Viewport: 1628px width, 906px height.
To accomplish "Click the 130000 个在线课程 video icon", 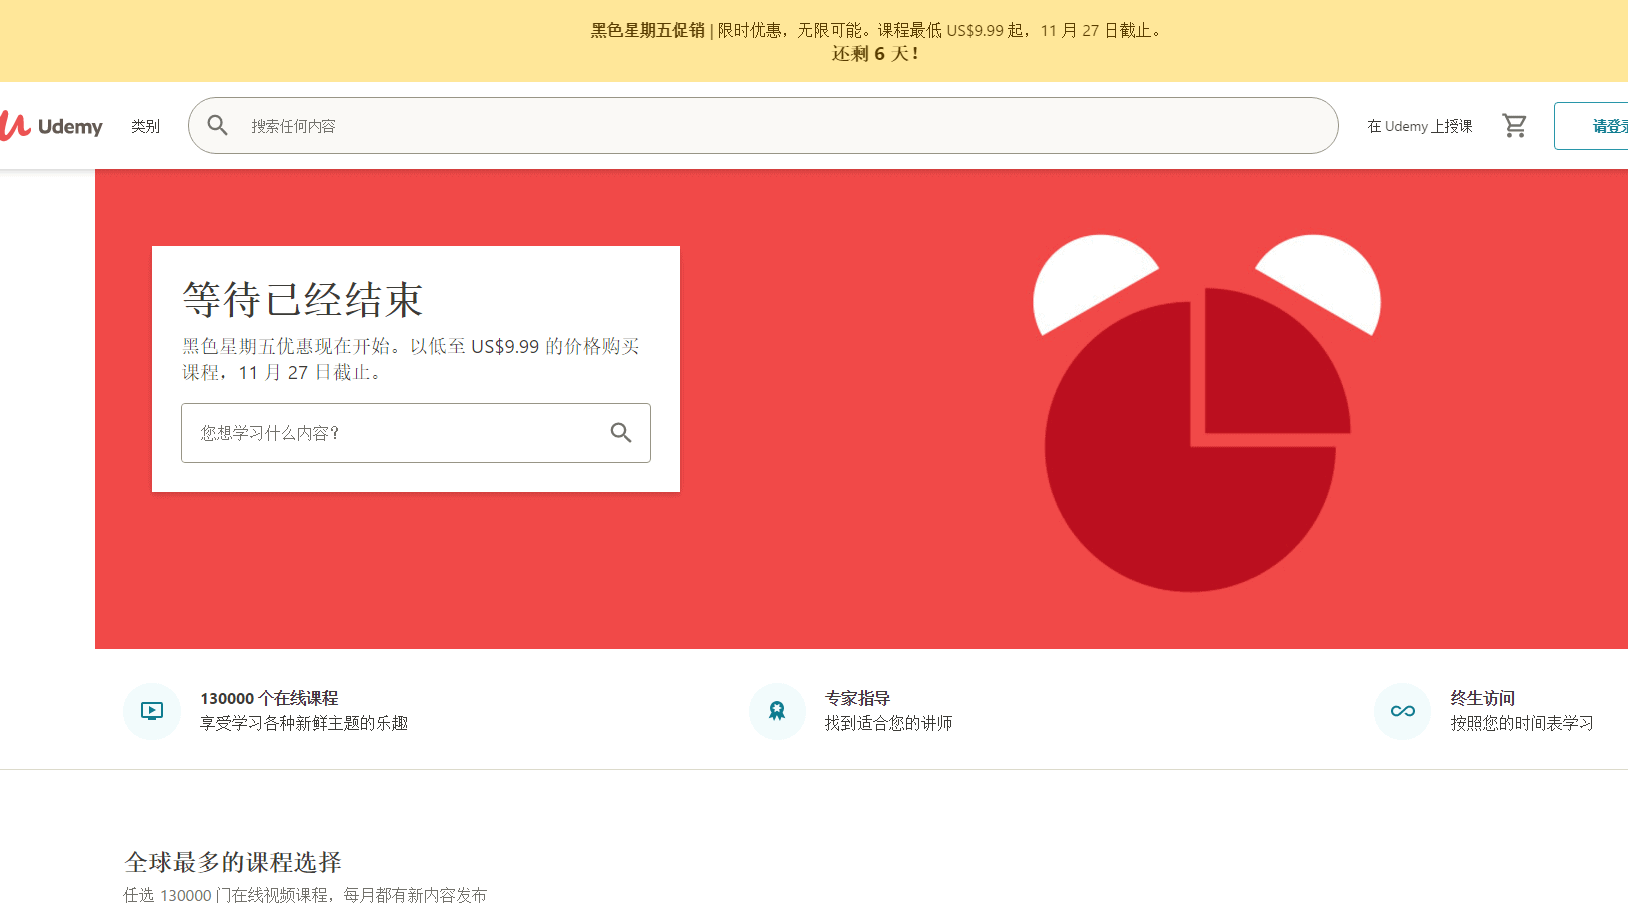I will [152, 711].
